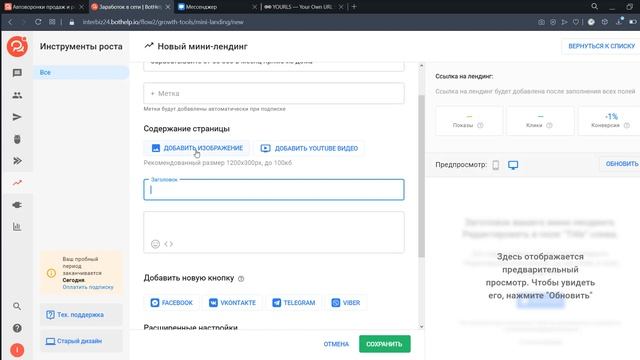Switch preview to mobile phone view
640x360 pixels.
click(x=496, y=165)
